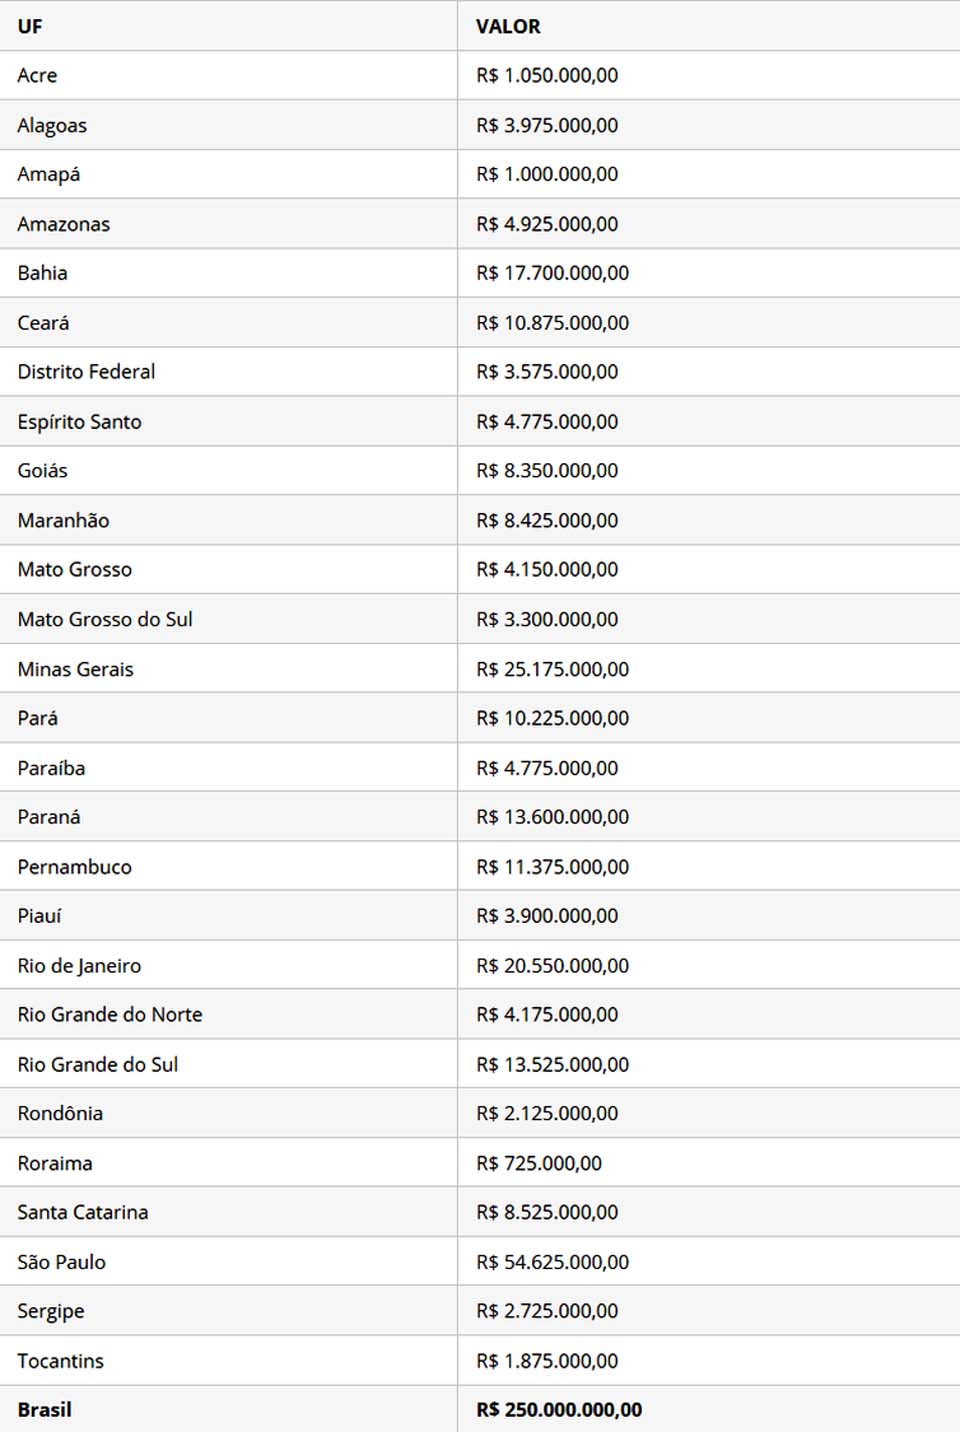Click the Espírito Santo state name
Viewport: 960px width, 1432px height.
79,421
